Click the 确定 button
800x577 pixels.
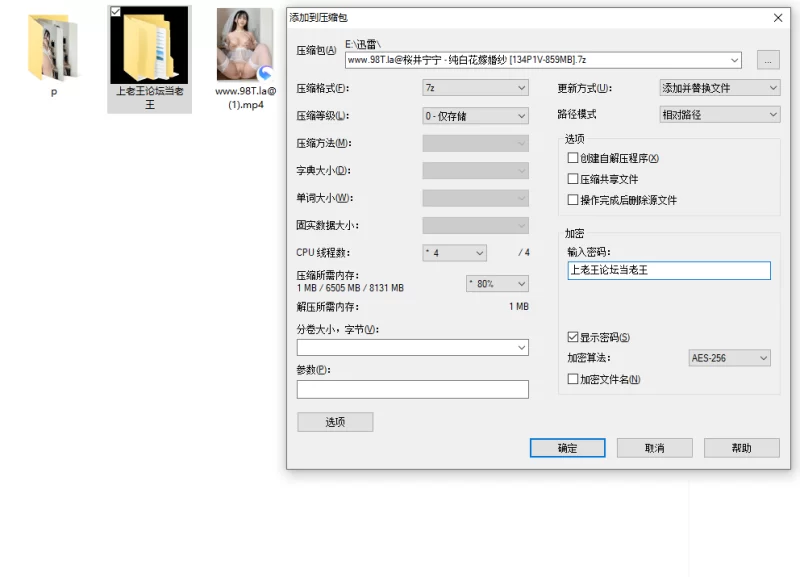(567, 448)
